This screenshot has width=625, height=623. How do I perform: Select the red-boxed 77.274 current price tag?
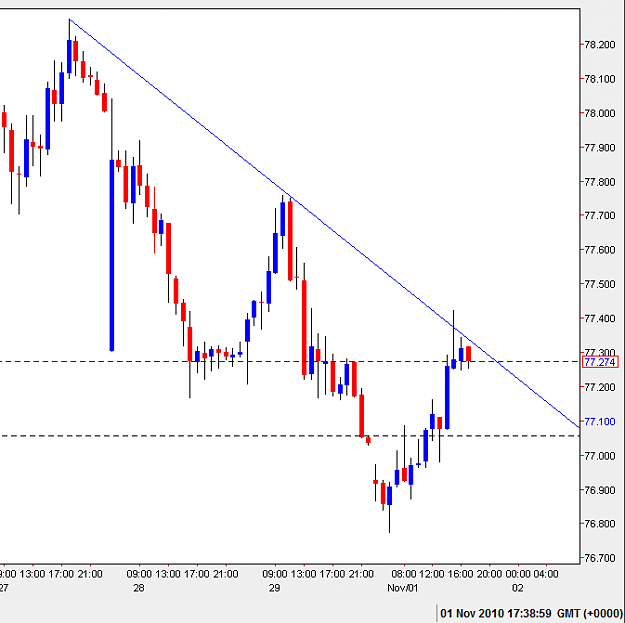pos(600,362)
